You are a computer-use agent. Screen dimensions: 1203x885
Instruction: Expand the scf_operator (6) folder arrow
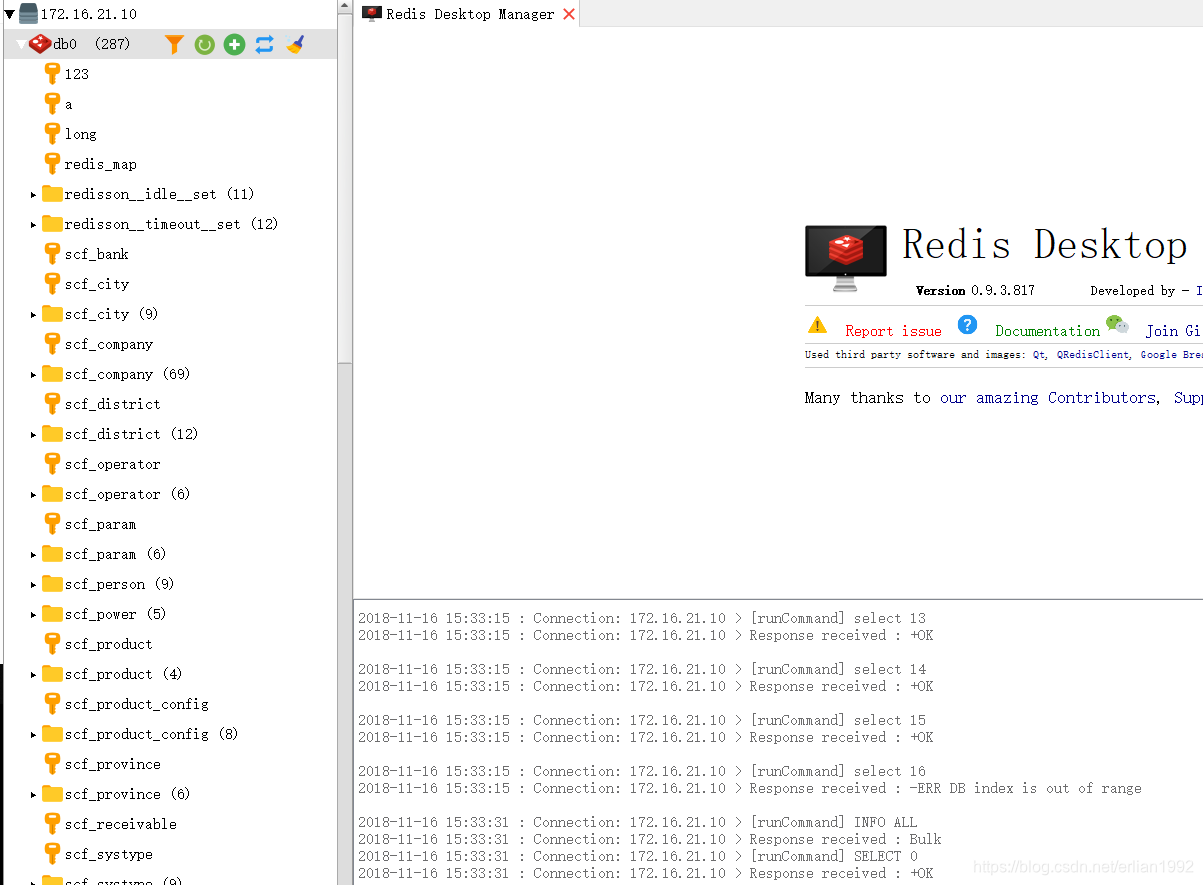click(x=33, y=494)
